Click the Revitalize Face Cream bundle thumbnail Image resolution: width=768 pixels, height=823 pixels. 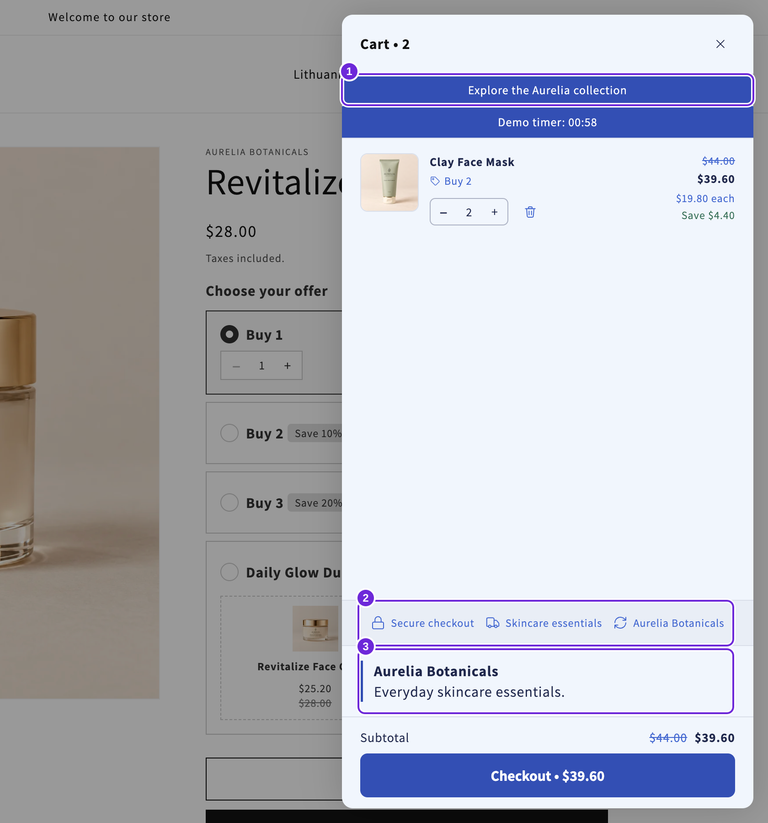tap(315, 628)
